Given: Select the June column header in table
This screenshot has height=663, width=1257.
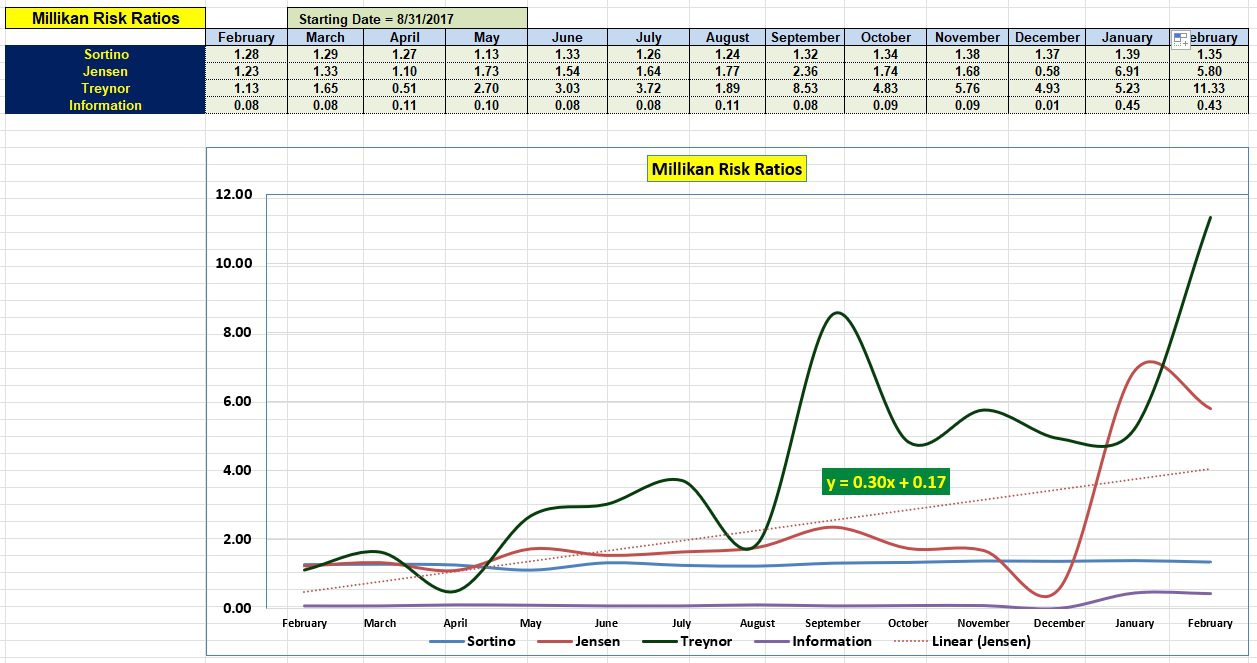Looking at the screenshot, I should pyautogui.click(x=567, y=37).
